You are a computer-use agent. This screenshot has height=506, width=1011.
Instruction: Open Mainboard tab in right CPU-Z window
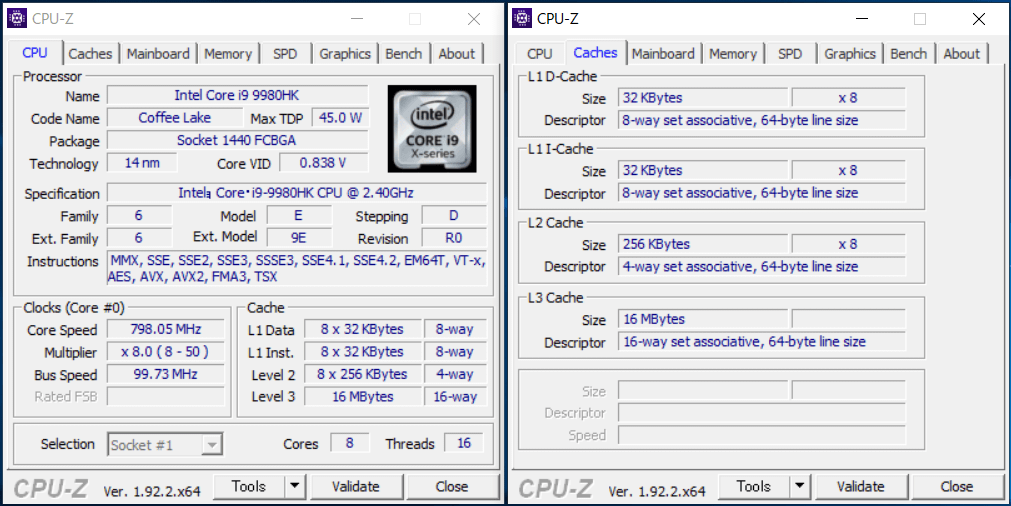coord(663,54)
